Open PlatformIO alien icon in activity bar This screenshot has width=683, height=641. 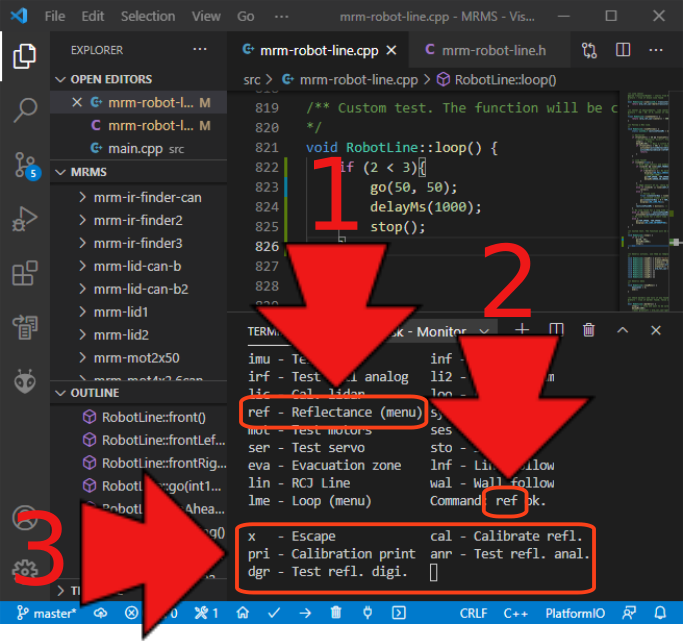coord(25,380)
